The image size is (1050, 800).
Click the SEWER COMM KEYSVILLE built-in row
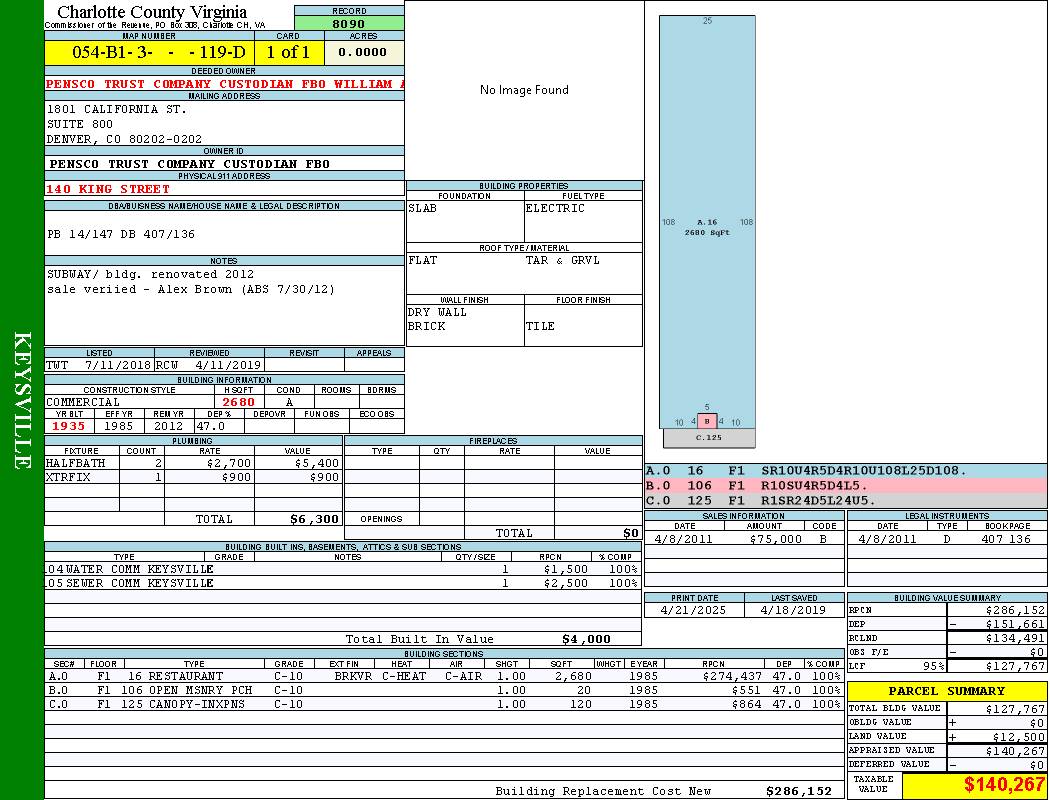(x=340, y=583)
